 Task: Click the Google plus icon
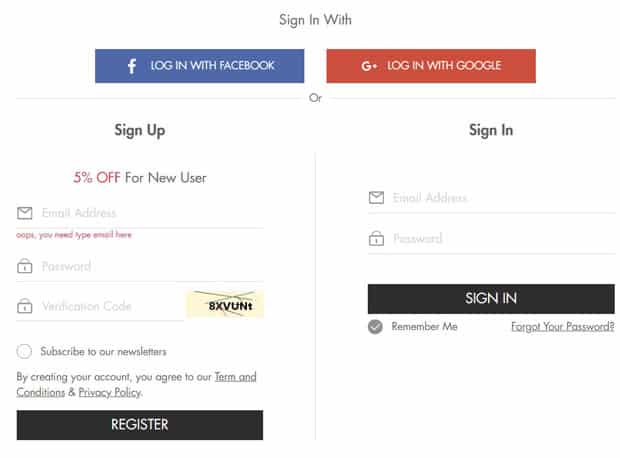tap(369, 66)
